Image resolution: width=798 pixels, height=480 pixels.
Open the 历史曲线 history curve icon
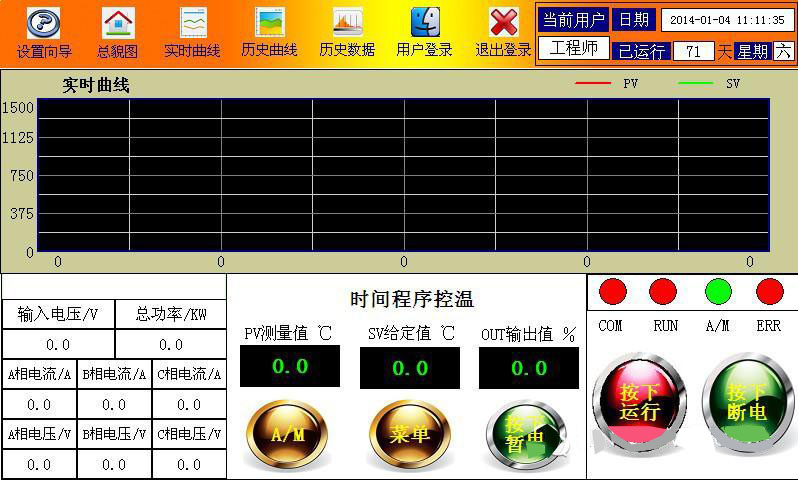coord(269,23)
